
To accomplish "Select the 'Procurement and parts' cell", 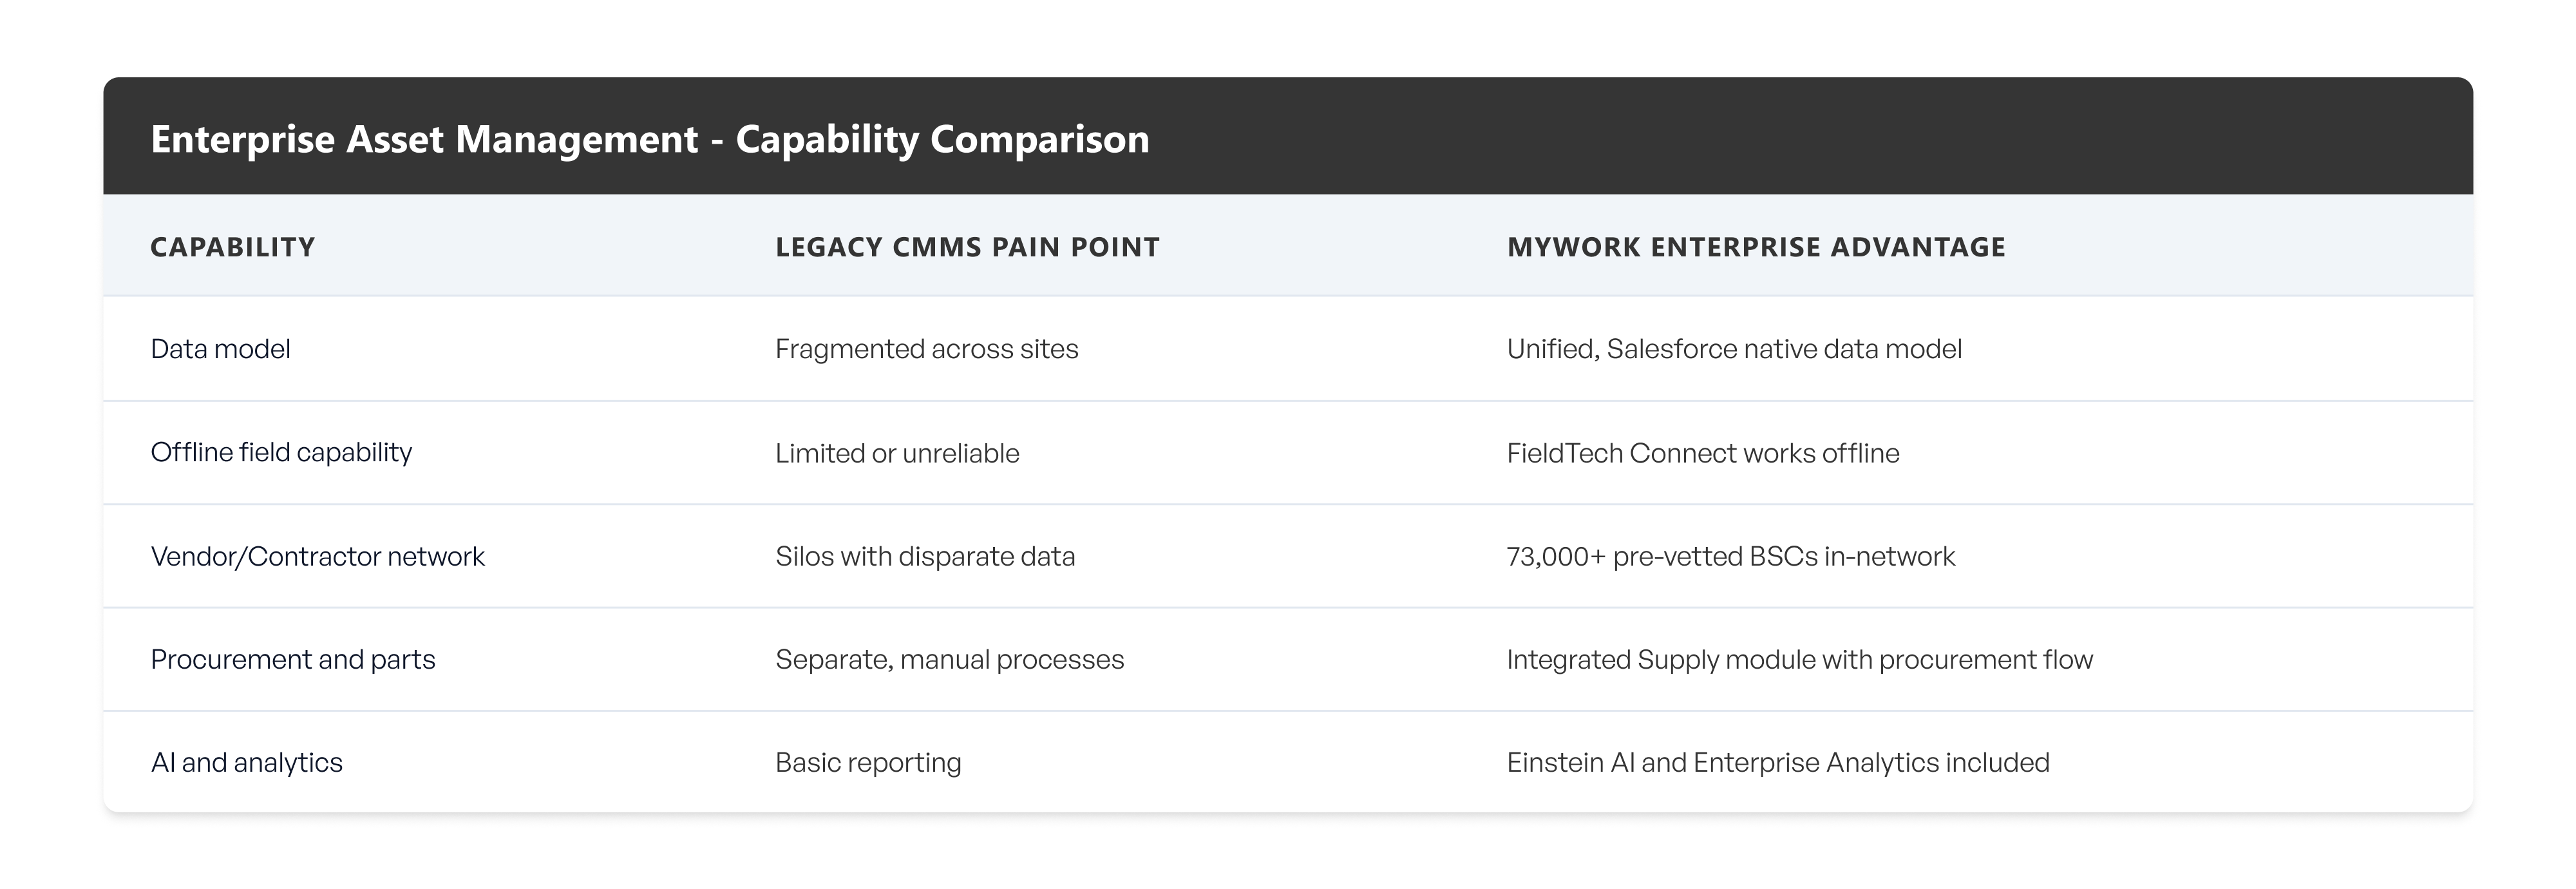I will coord(292,660).
